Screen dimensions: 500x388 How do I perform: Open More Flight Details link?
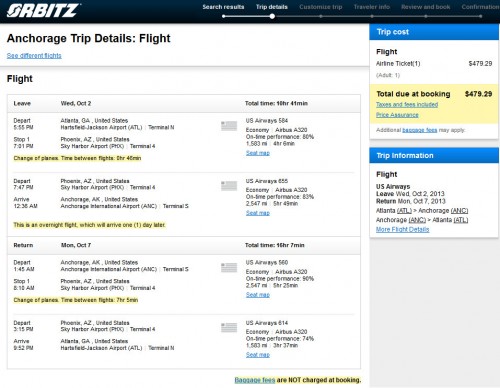[403, 229]
